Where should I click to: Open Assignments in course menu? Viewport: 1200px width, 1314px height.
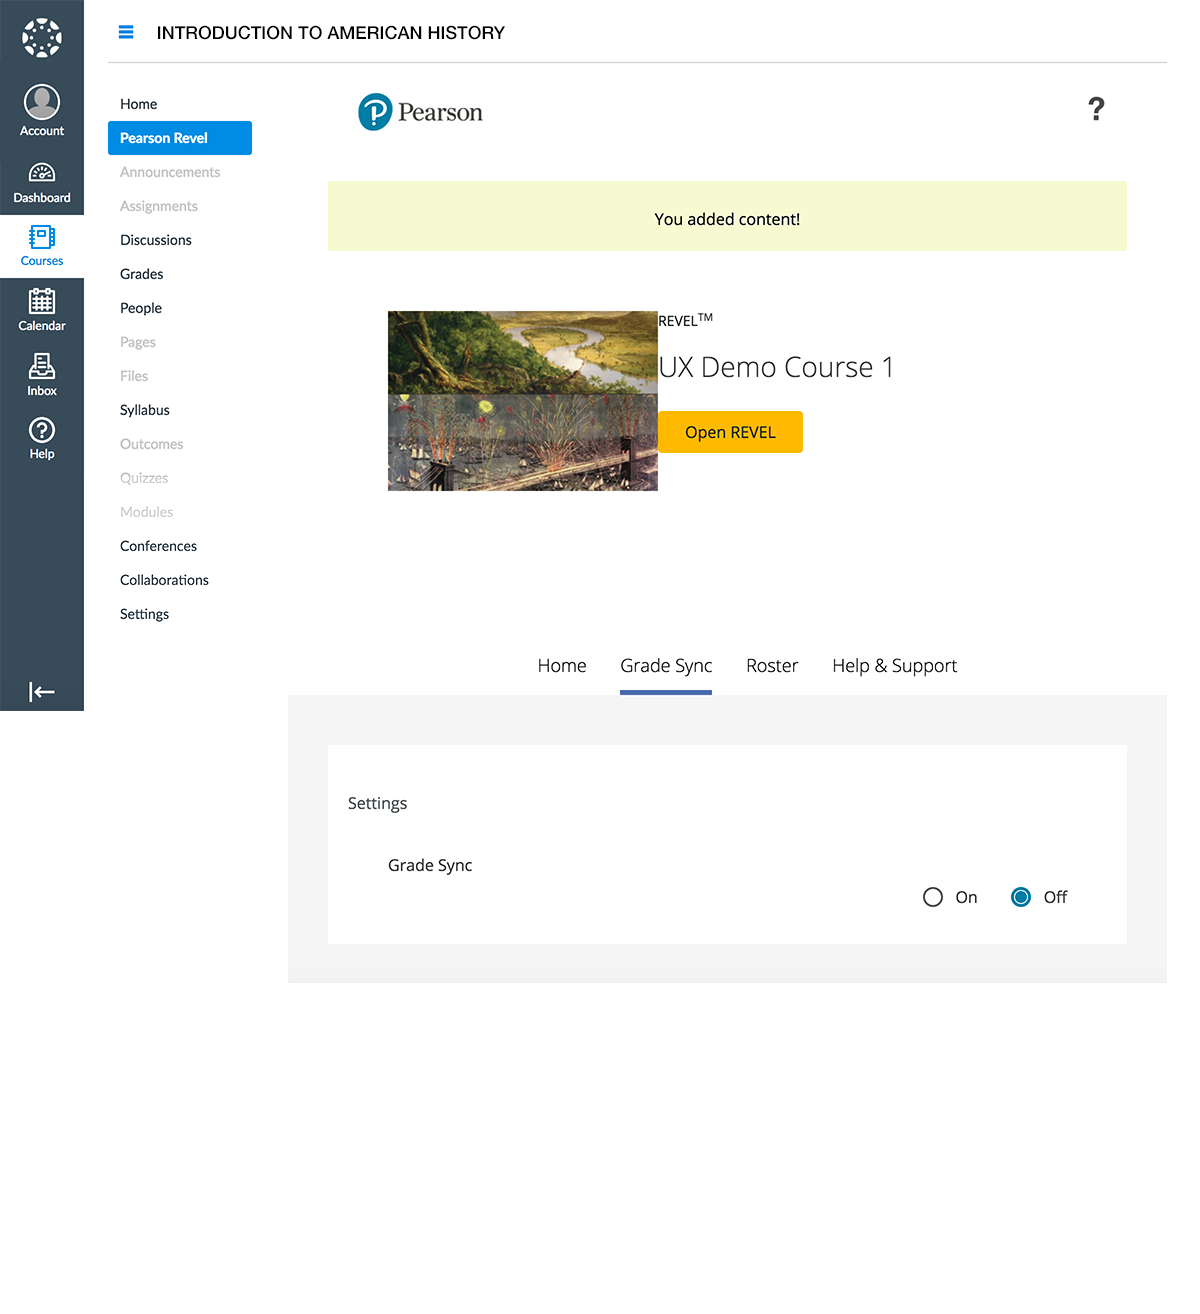coord(159,206)
